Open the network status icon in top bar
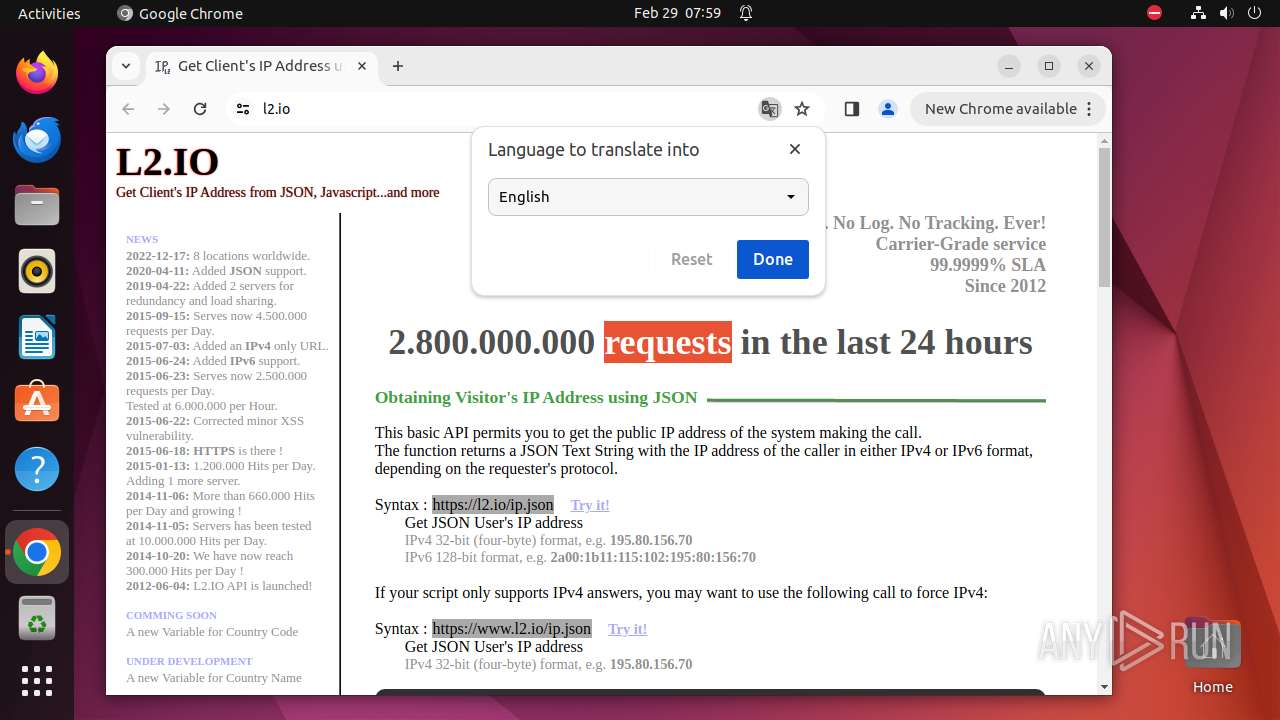 (1198, 13)
